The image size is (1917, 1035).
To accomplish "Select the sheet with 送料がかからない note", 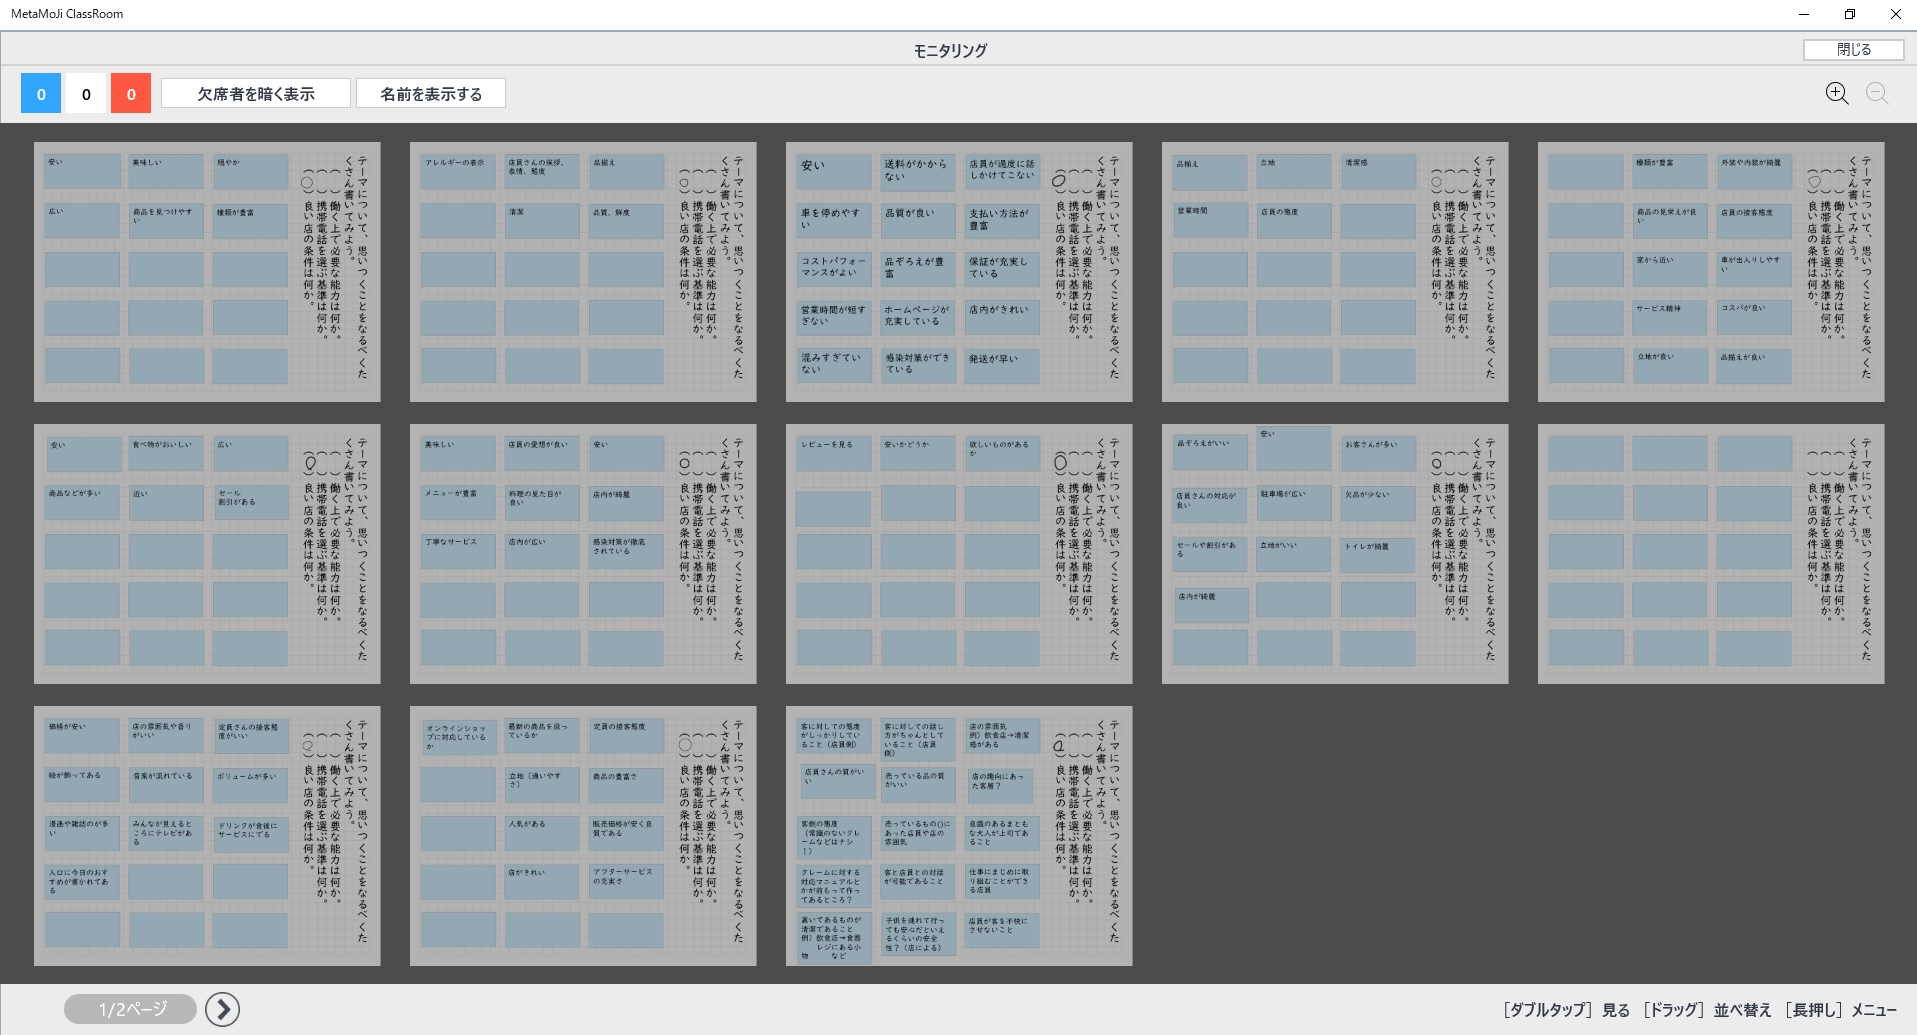I will coord(959,272).
